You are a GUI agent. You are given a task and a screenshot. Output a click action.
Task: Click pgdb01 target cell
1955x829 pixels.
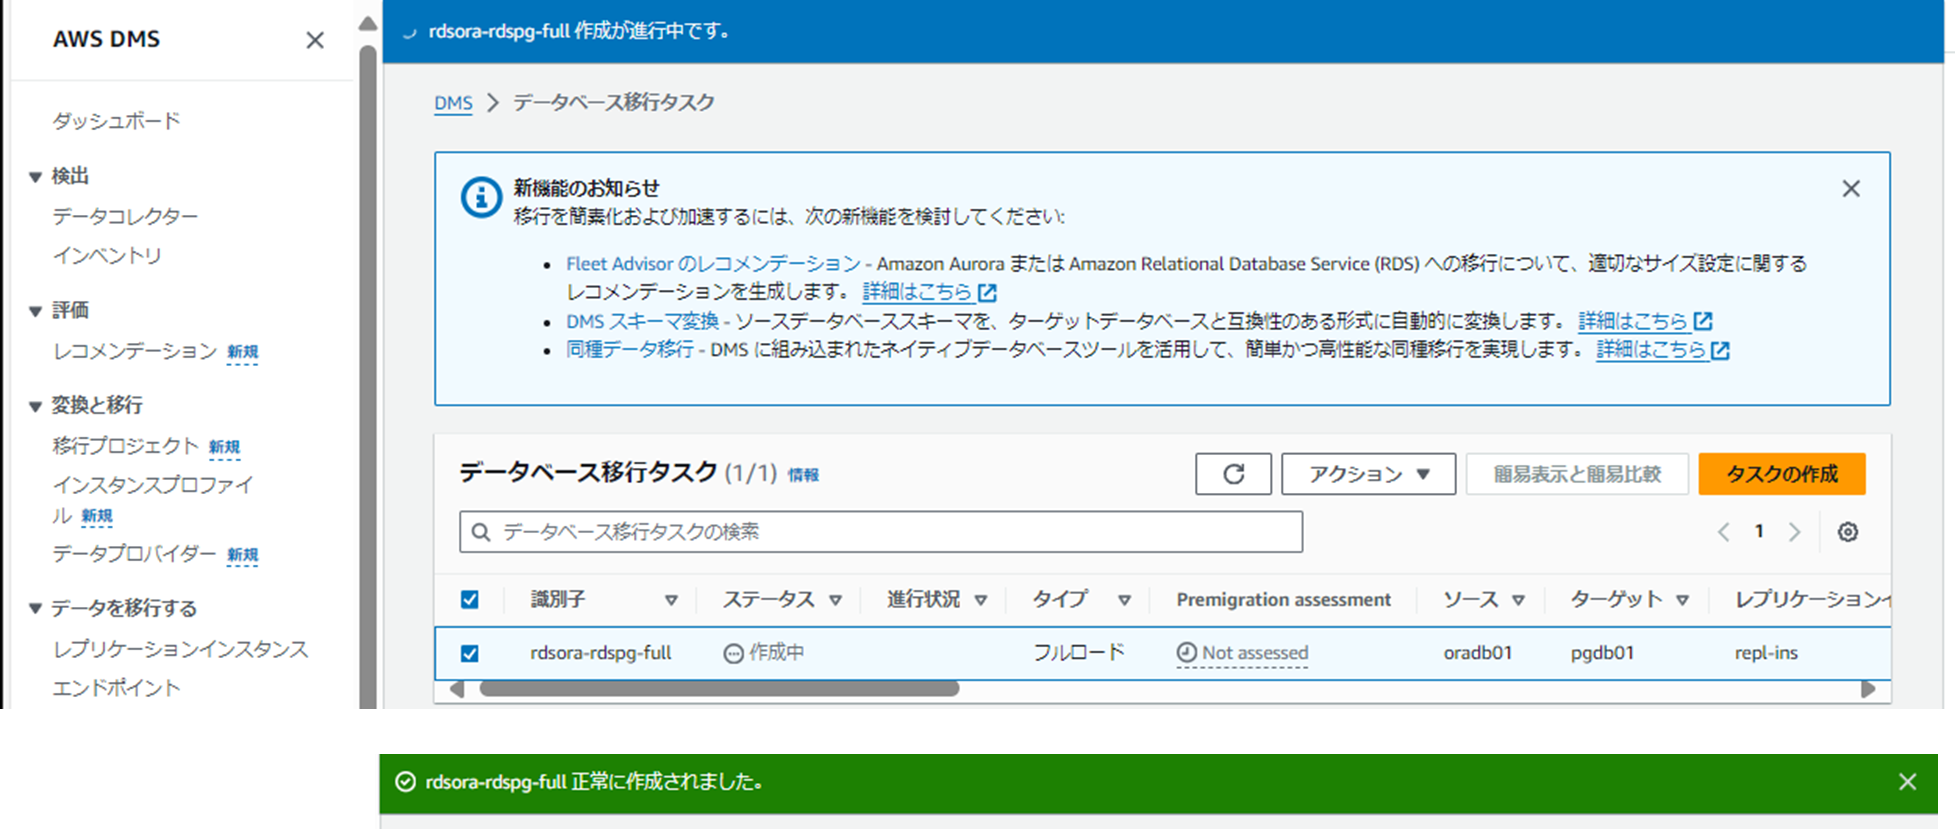tap(1602, 653)
